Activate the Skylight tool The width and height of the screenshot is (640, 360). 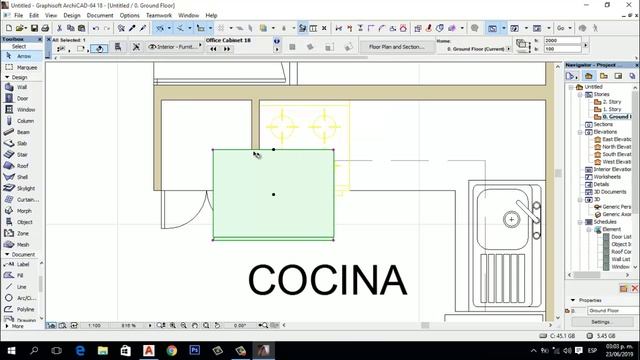pos(21,188)
